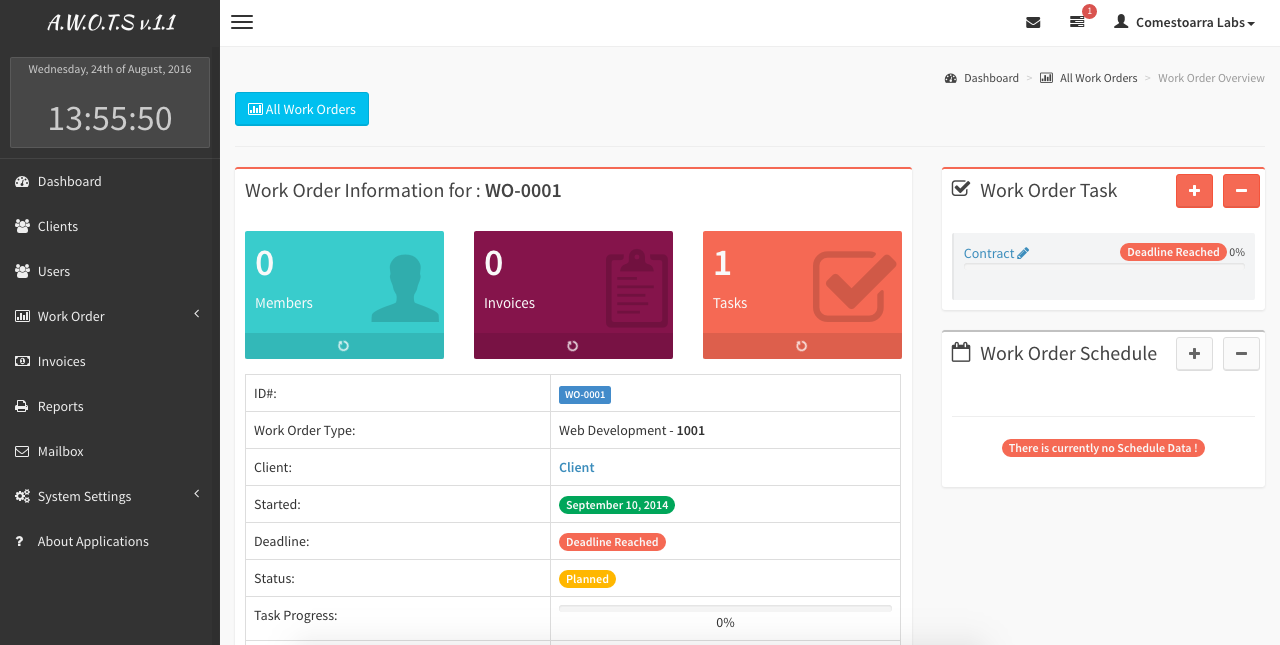Image resolution: width=1280 pixels, height=645 pixels.
Task: Refresh the Members card
Action: coord(344,346)
